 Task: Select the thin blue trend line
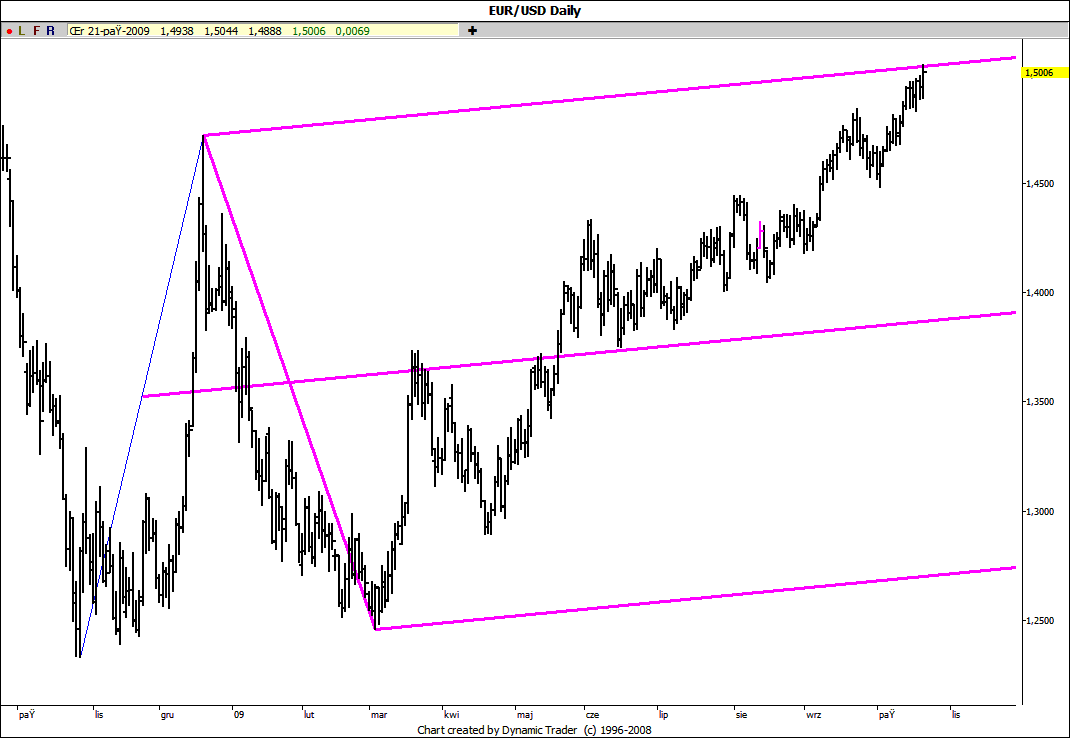pyautogui.click(x=142, y=396)
